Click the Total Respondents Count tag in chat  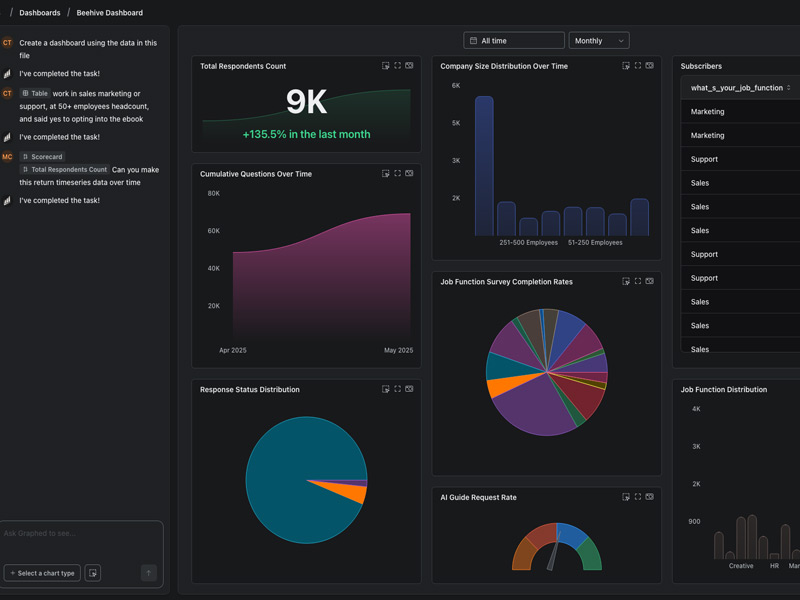(64, 169)
